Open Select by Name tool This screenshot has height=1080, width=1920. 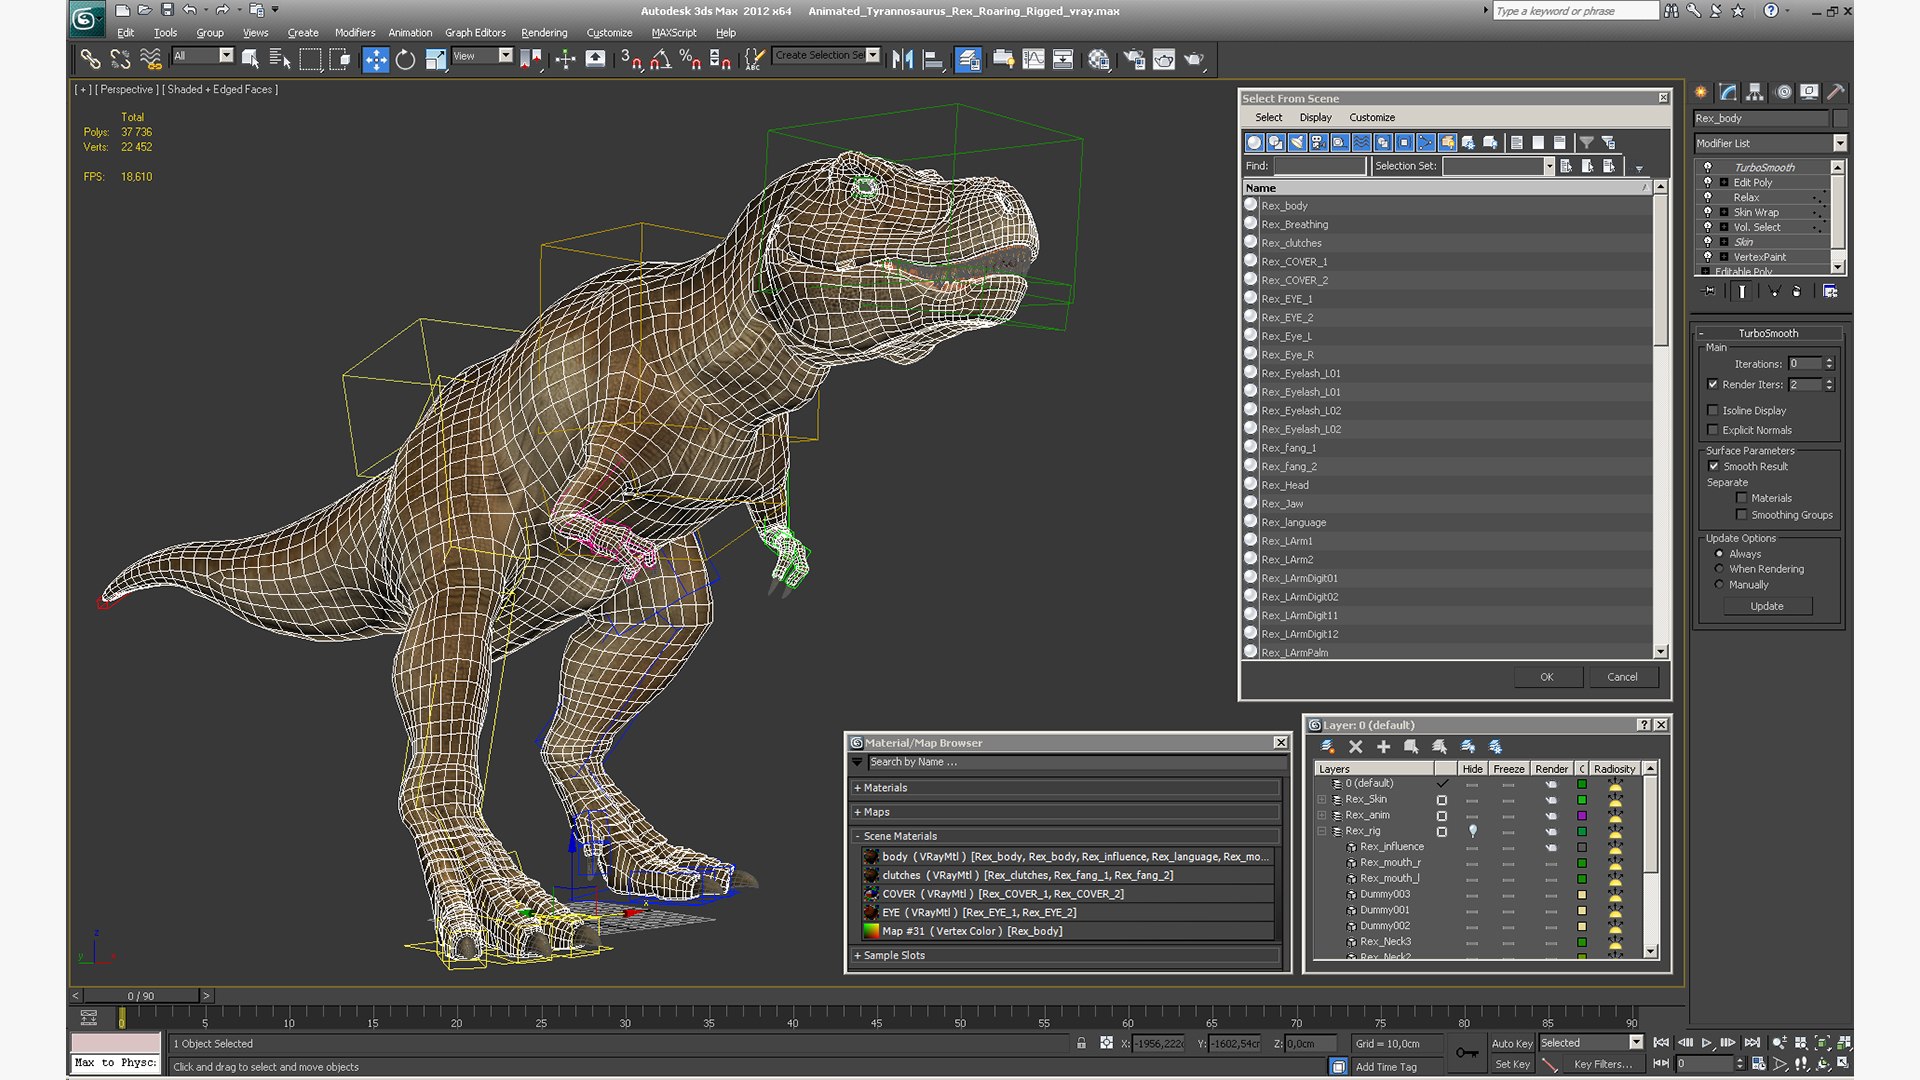tap(280, 59)
